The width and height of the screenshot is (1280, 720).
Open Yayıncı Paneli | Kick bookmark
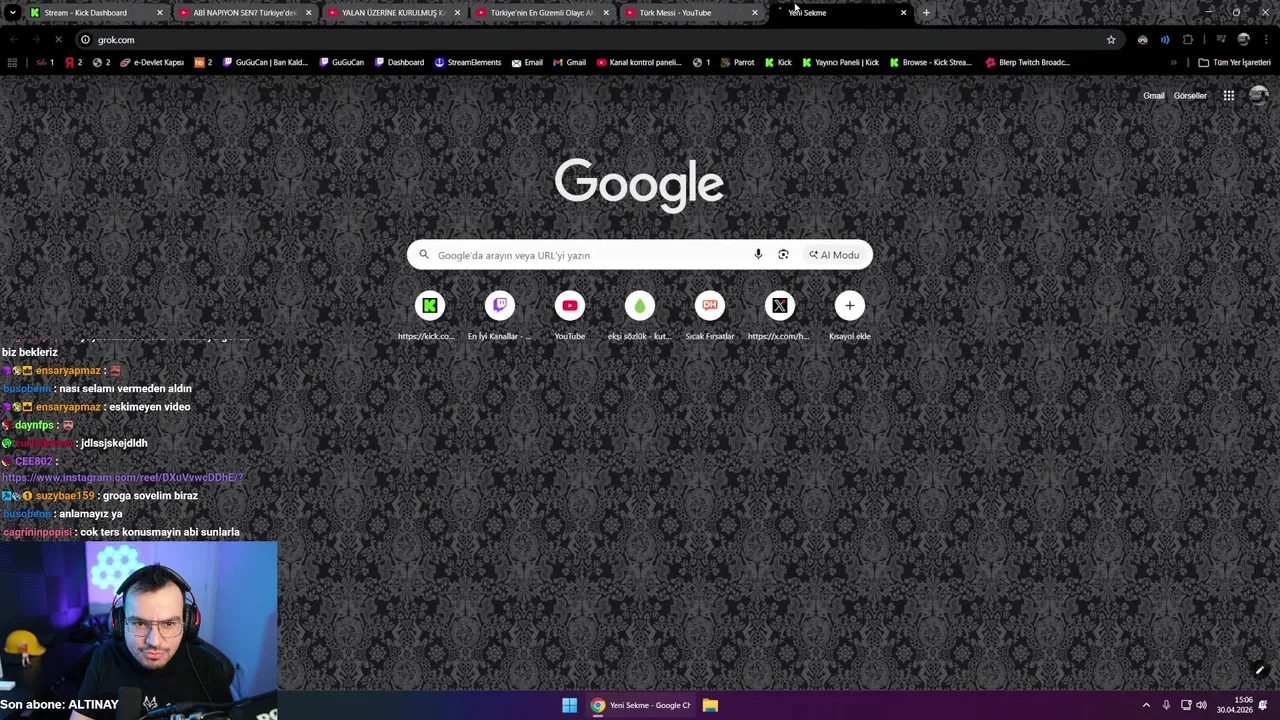840,62
